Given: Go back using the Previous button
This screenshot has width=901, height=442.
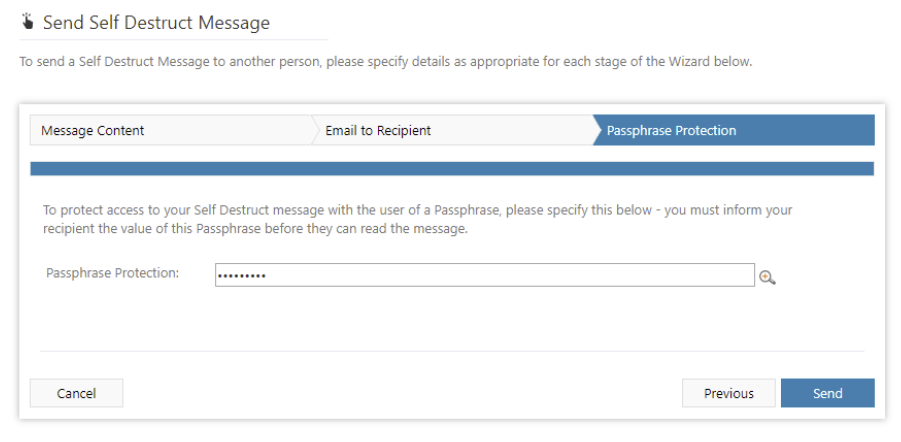Looking at the screenshot, I should point(728,393).
